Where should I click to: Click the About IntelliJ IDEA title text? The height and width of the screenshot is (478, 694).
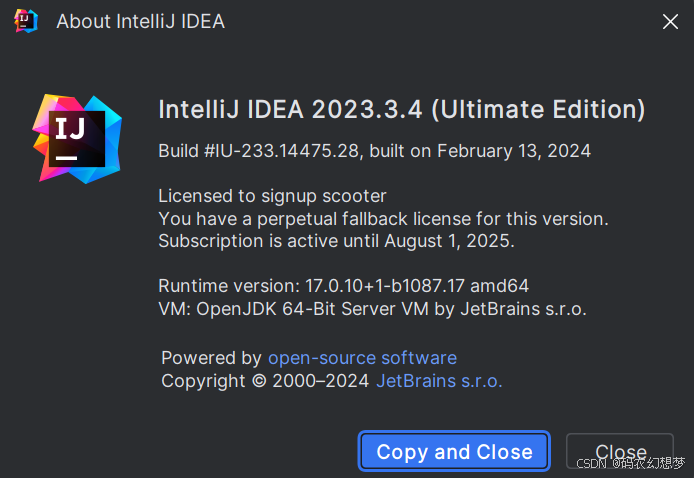pyautogui.click(x=141, y=21)
